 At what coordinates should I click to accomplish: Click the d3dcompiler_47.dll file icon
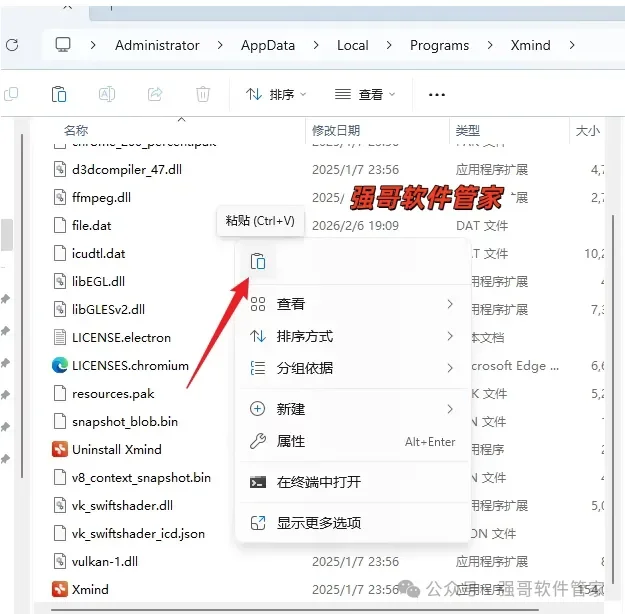tap(60, 169)
